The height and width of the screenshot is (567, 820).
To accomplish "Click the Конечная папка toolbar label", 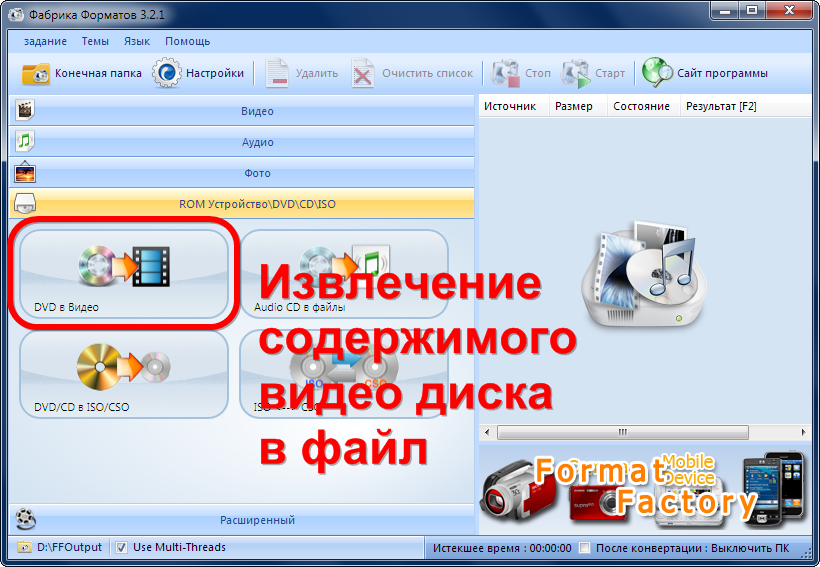I will point(98,73).
